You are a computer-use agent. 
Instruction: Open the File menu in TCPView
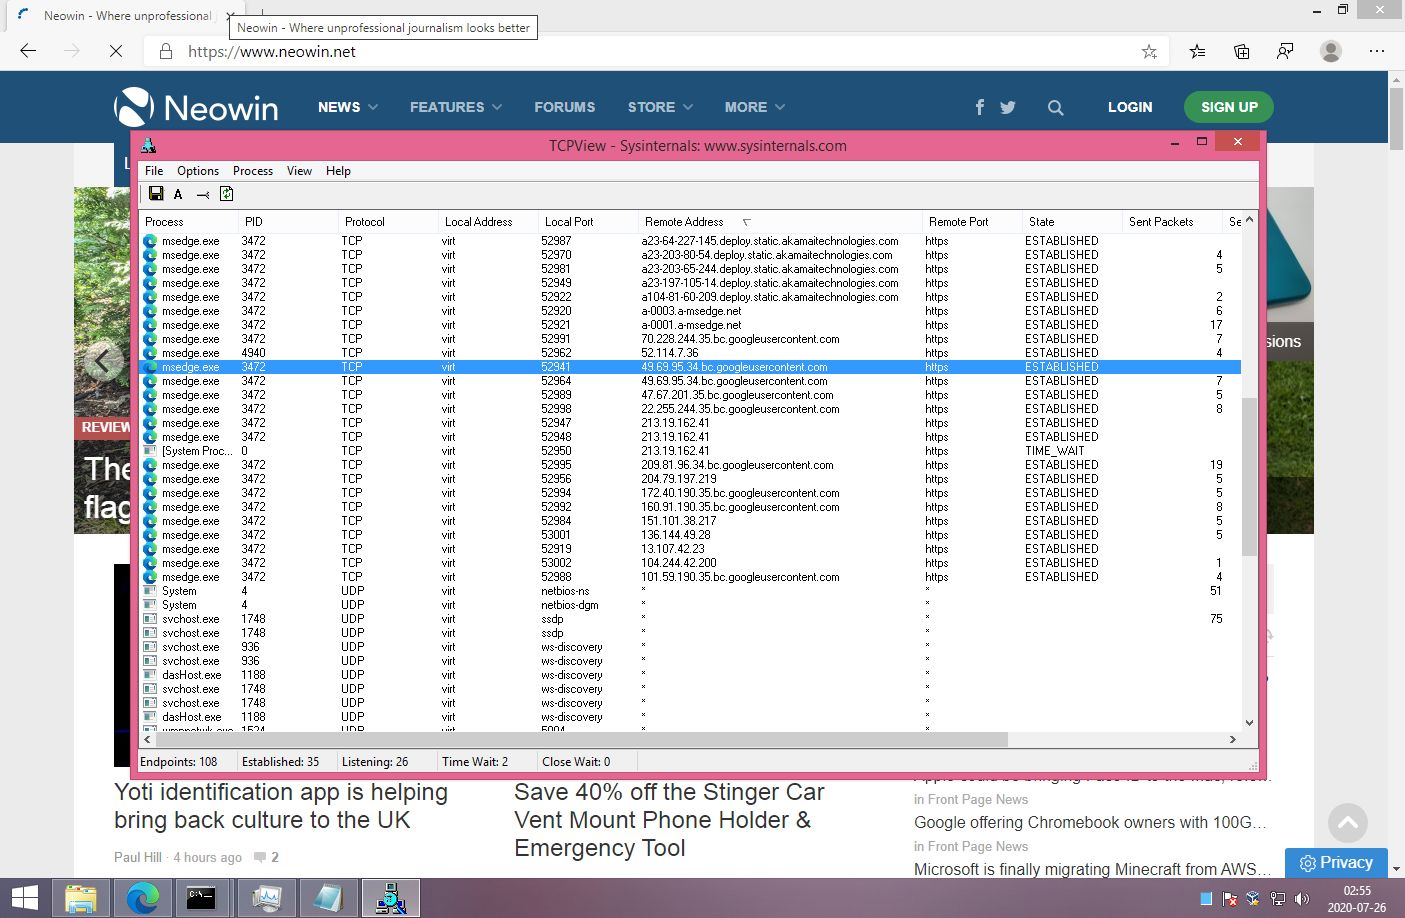pos(154,171)
